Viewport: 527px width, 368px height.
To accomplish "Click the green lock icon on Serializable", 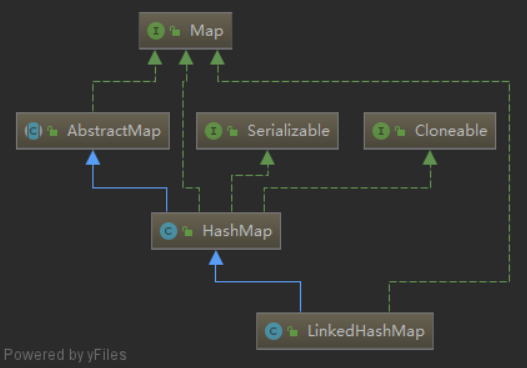I will (x=233, y=131).
